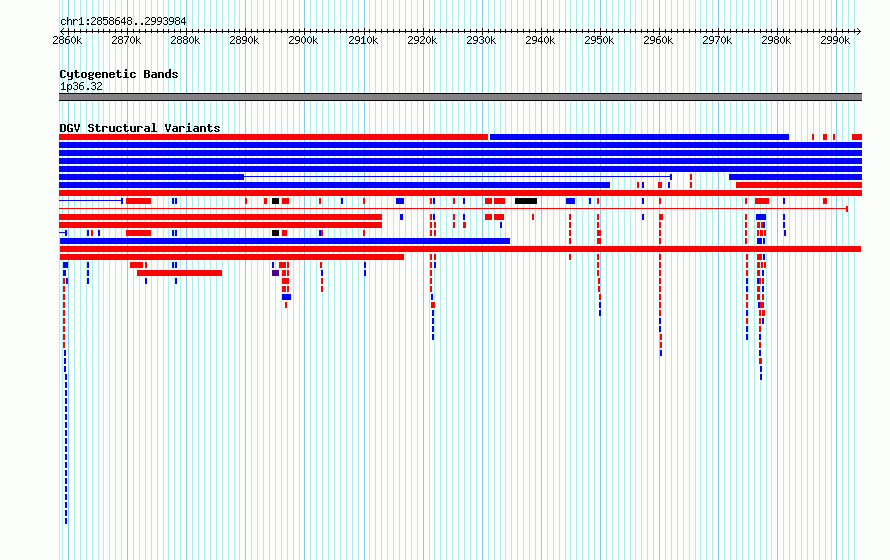Click the blue variant bar ending near 2952k
The width and height of the screenshot is (890, 560).
(334, 185)
